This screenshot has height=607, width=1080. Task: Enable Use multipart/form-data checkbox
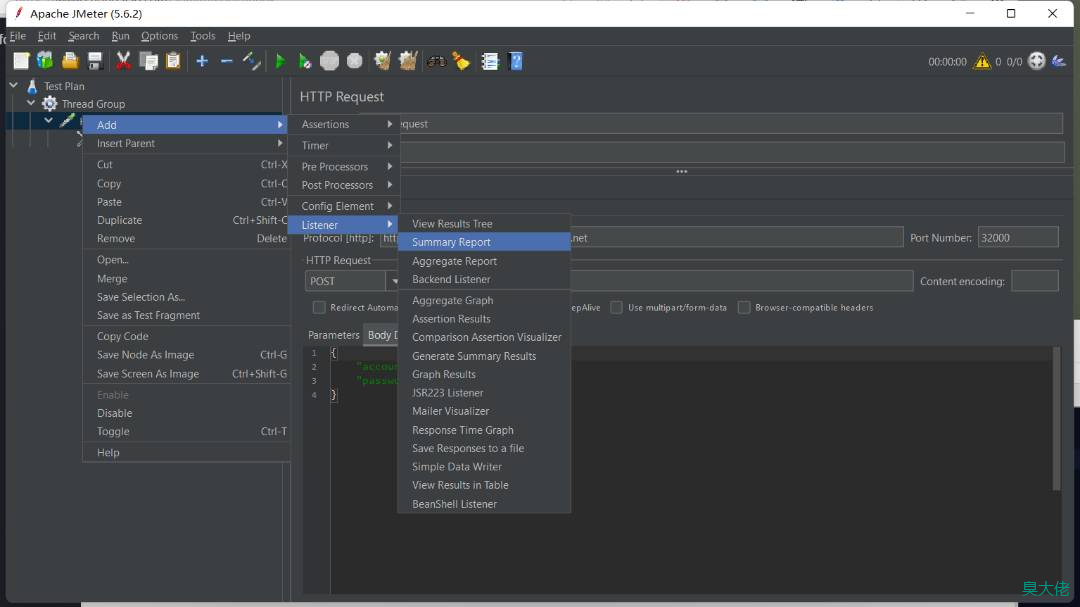tap(616, 307)
